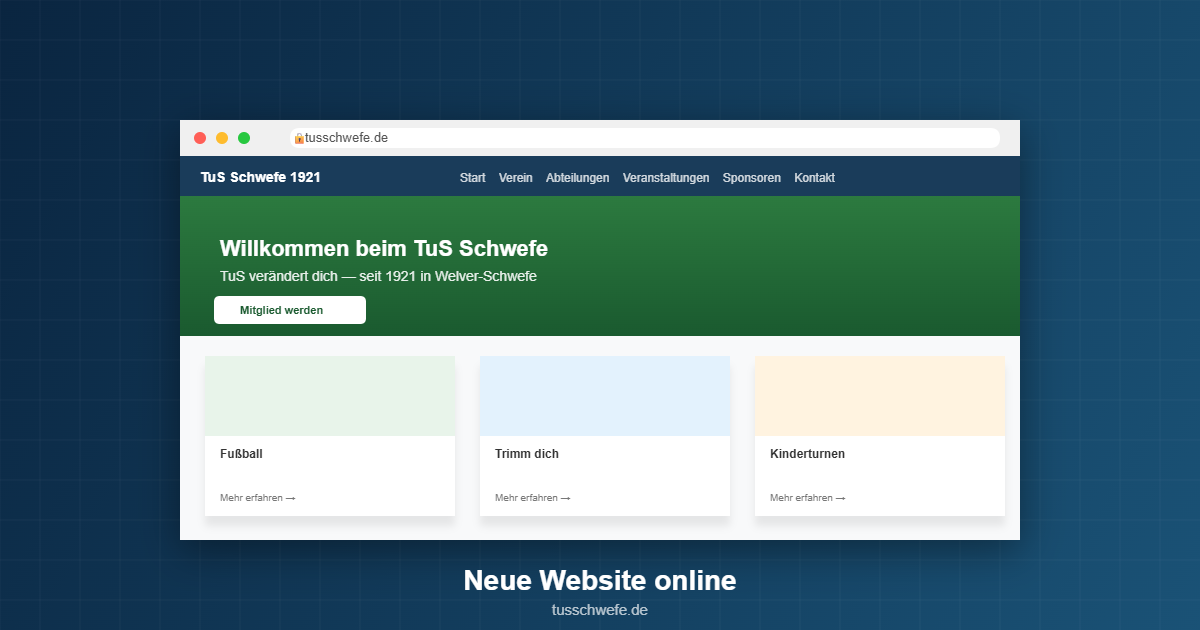This screenshot has width=1200, height=630.
Task: Select Veranstaltungen in the navbar
Action: point(666,178)
